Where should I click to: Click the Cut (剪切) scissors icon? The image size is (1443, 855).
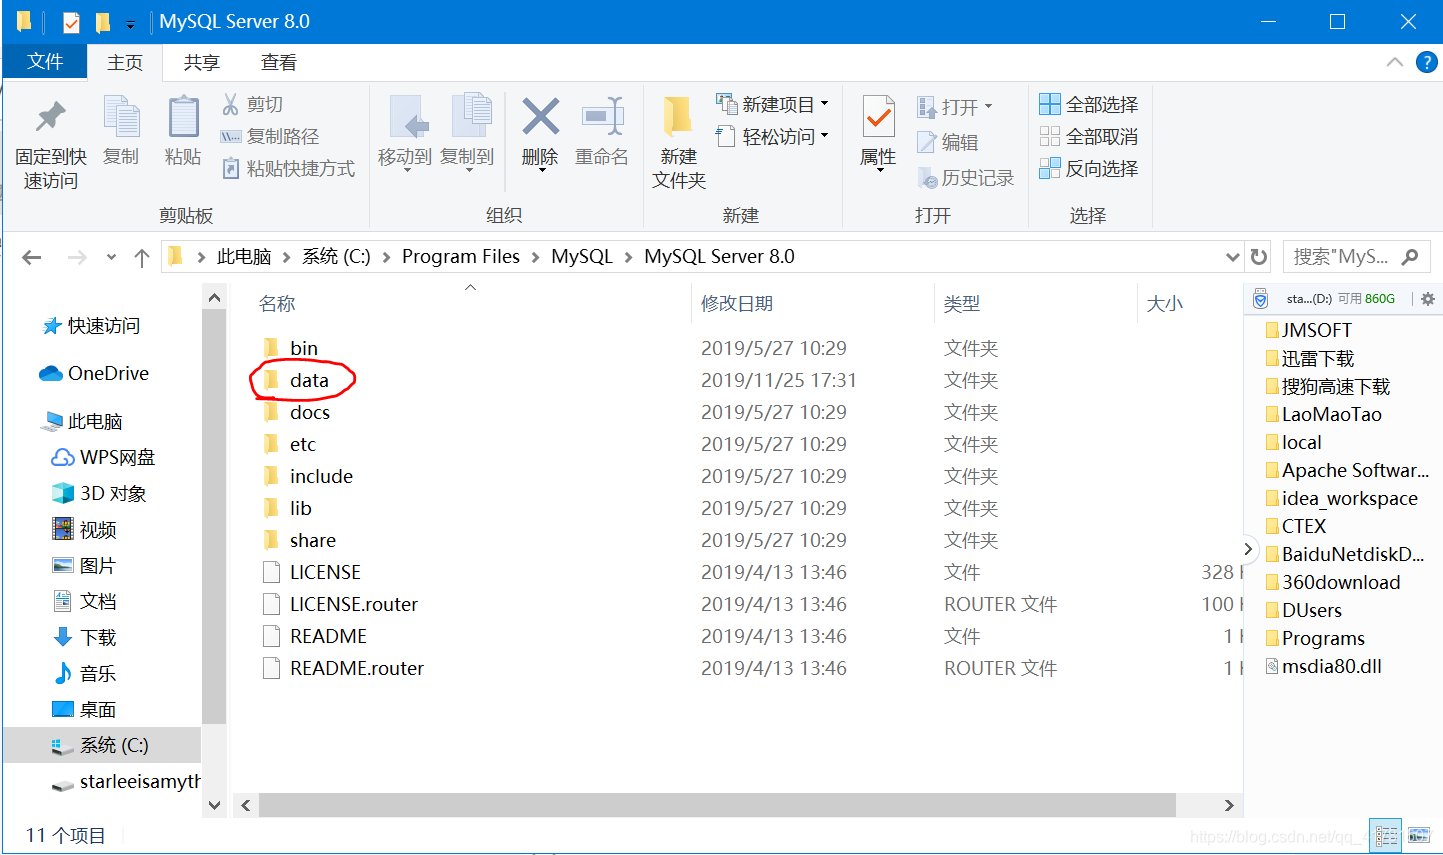[x=231, y=104]
